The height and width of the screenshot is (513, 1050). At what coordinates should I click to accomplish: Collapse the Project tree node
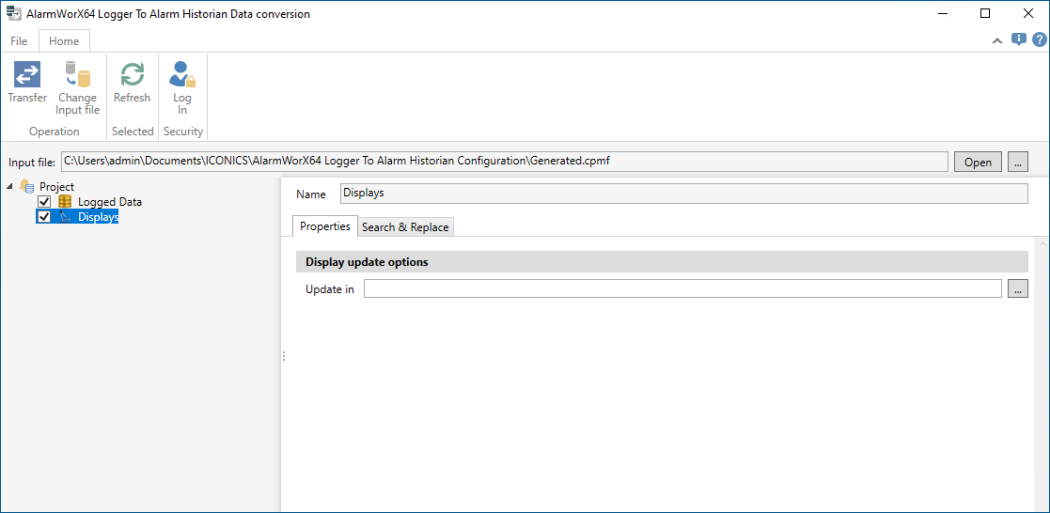(11, 187)
